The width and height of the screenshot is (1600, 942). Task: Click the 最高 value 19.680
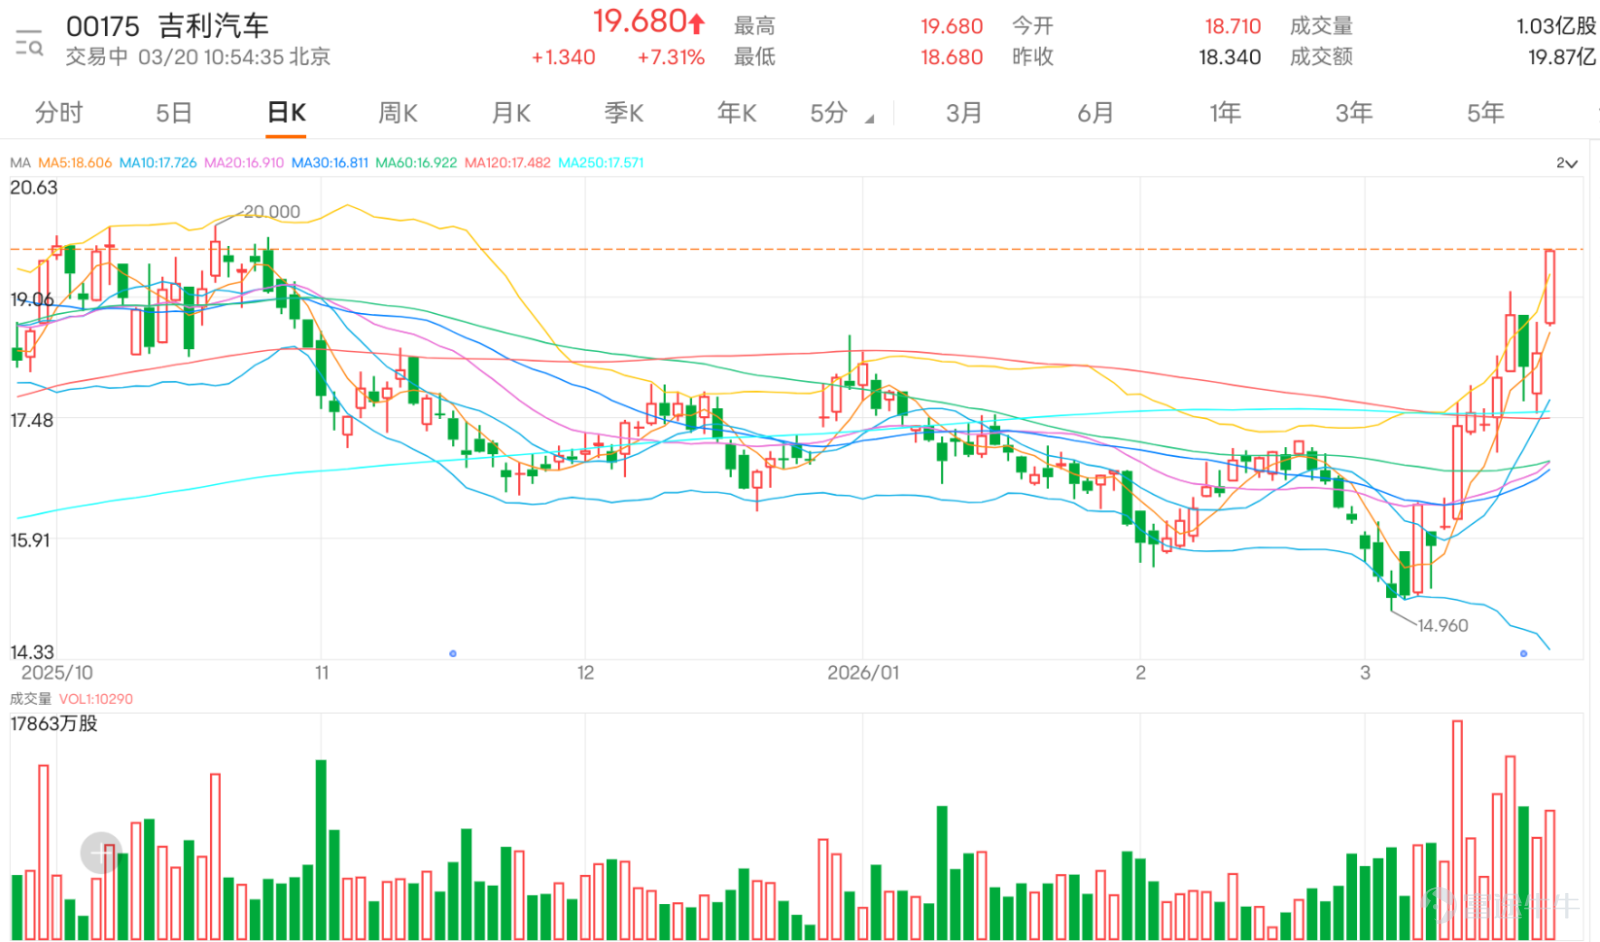click(952, 26)
